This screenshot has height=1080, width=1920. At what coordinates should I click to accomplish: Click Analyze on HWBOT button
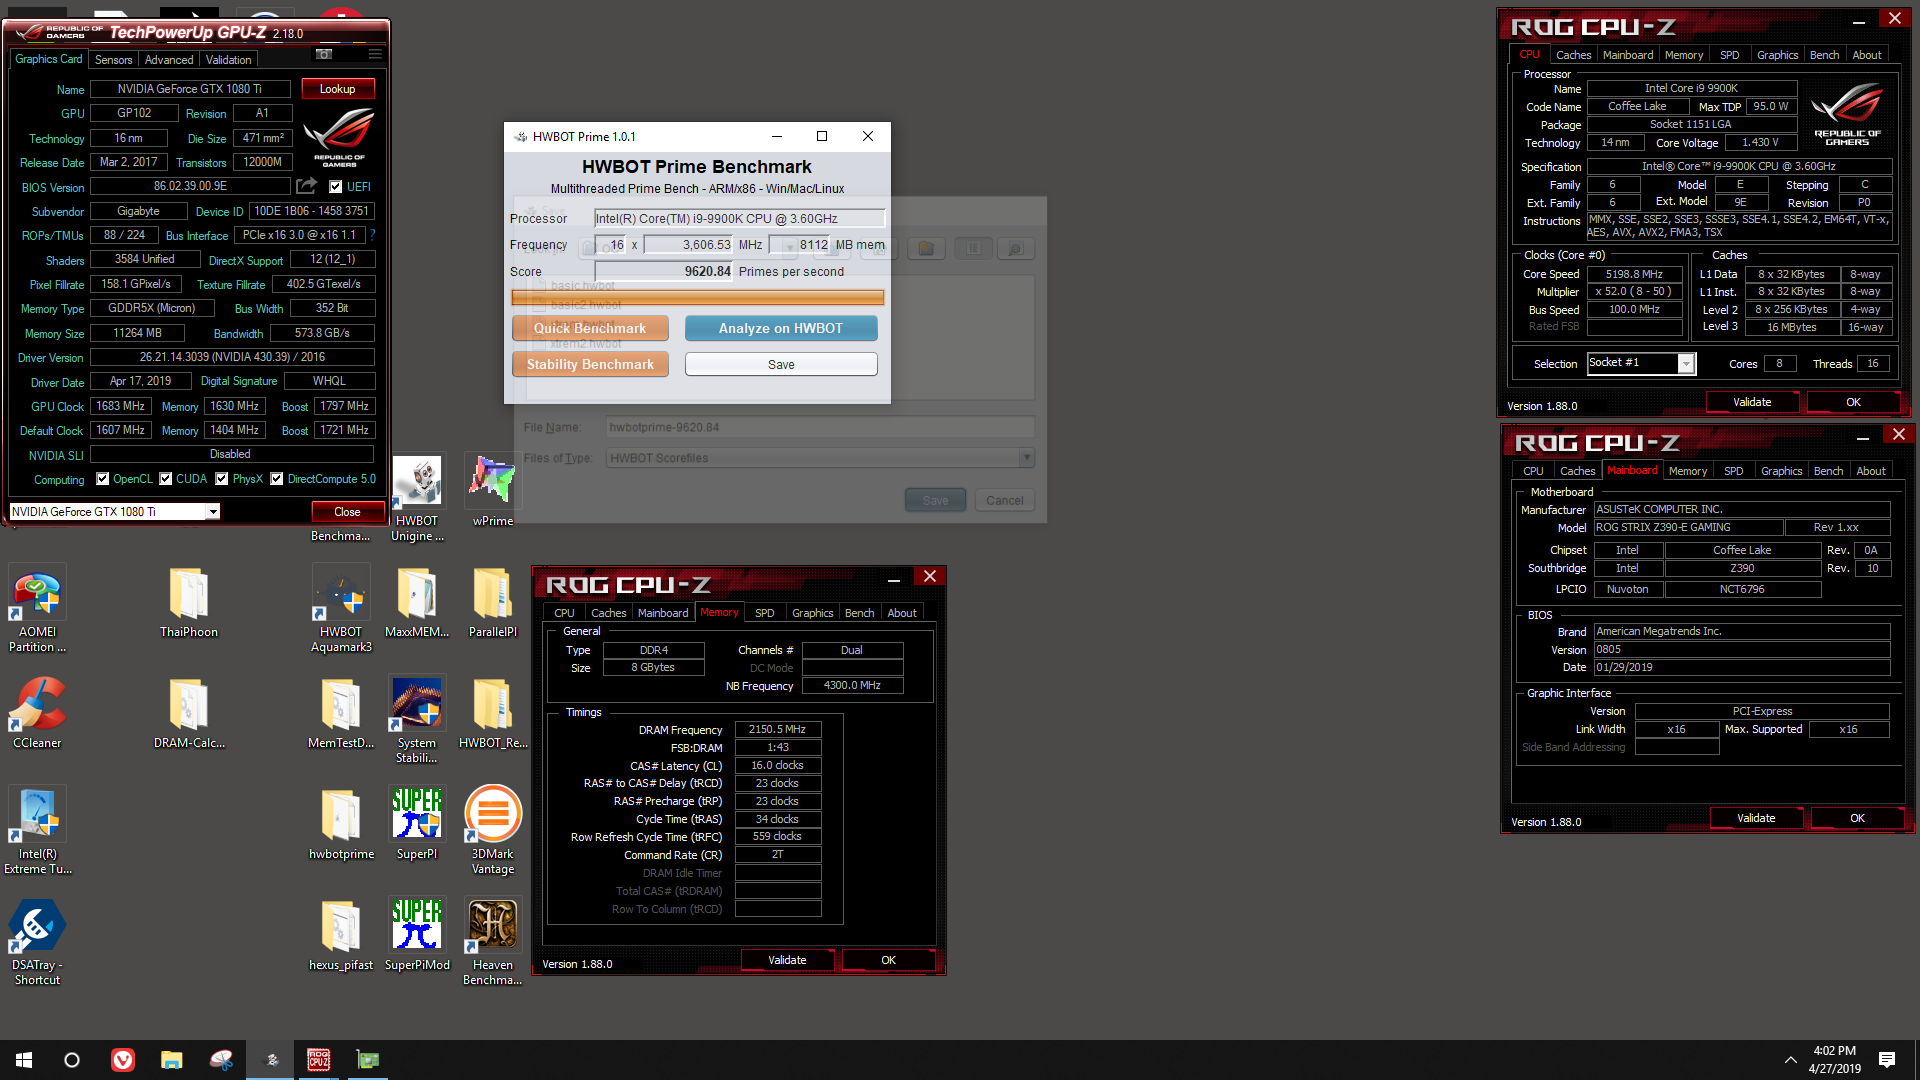[x=781, y=328]
